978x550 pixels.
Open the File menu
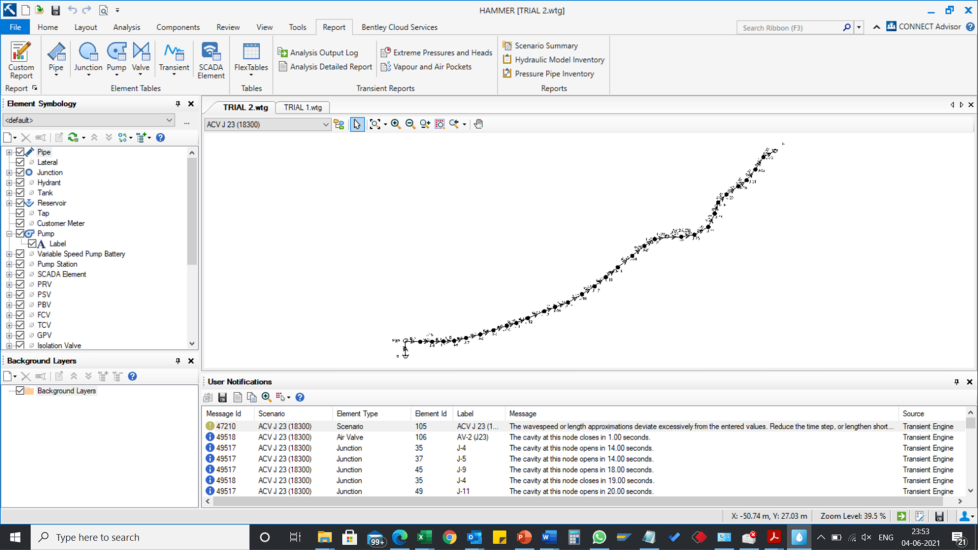[15, 27]
